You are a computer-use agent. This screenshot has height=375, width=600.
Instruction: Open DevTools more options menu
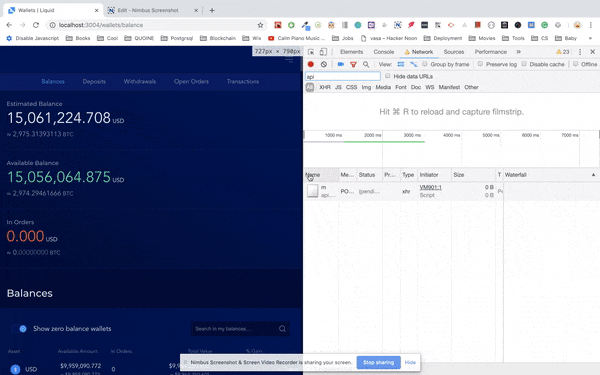click(x=580, y=52)
